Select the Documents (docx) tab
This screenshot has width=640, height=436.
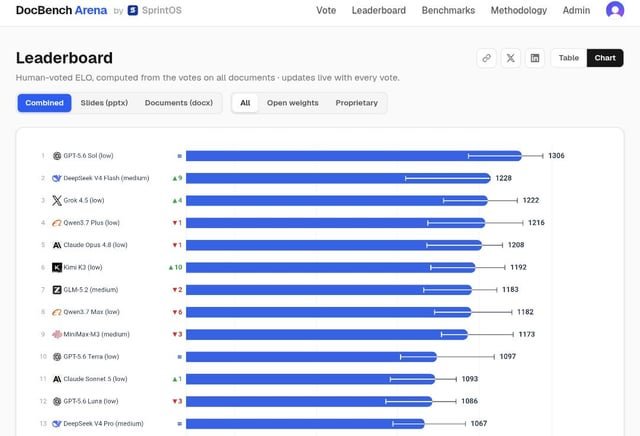point(179,103)
